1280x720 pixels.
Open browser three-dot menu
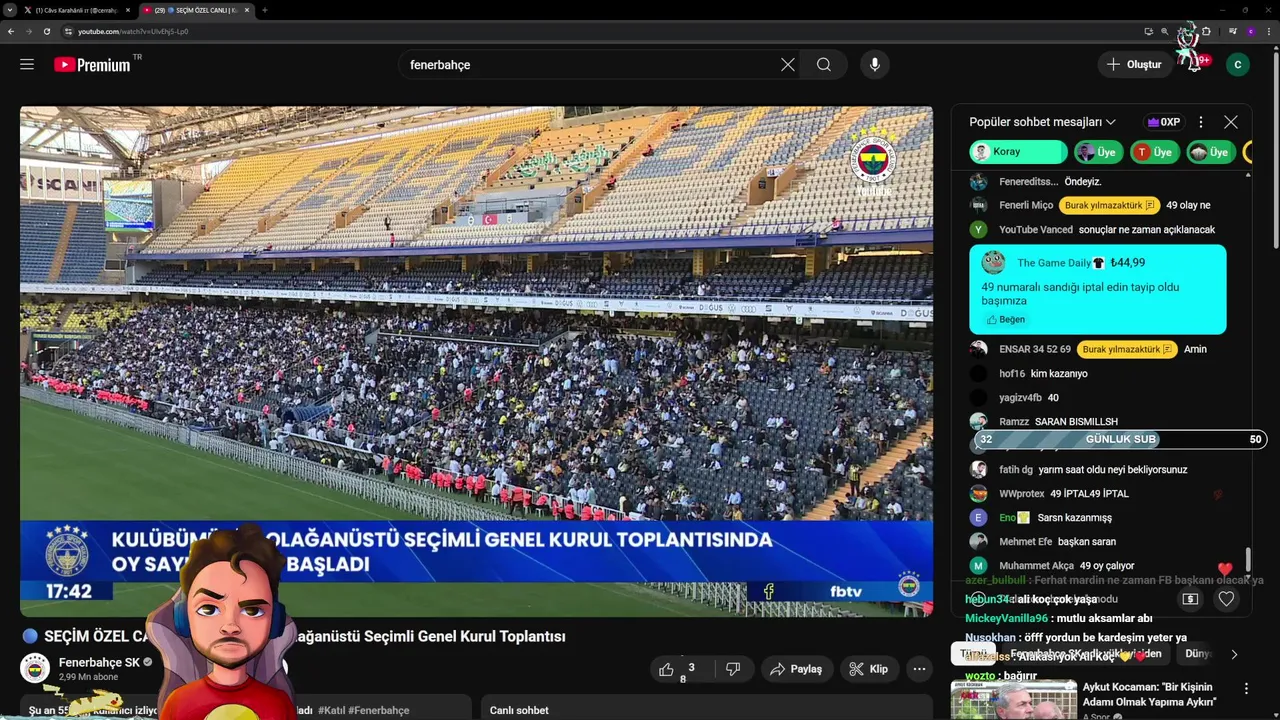[1269, 31]
